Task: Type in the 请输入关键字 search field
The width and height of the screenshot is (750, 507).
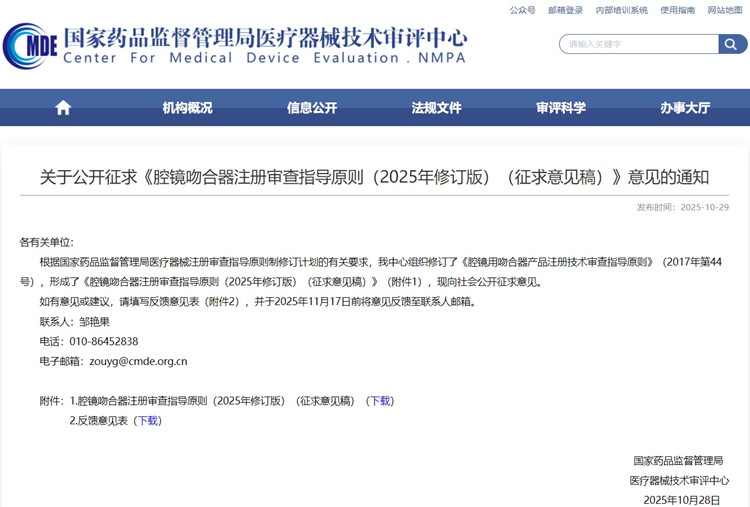Action: point(638,44)
